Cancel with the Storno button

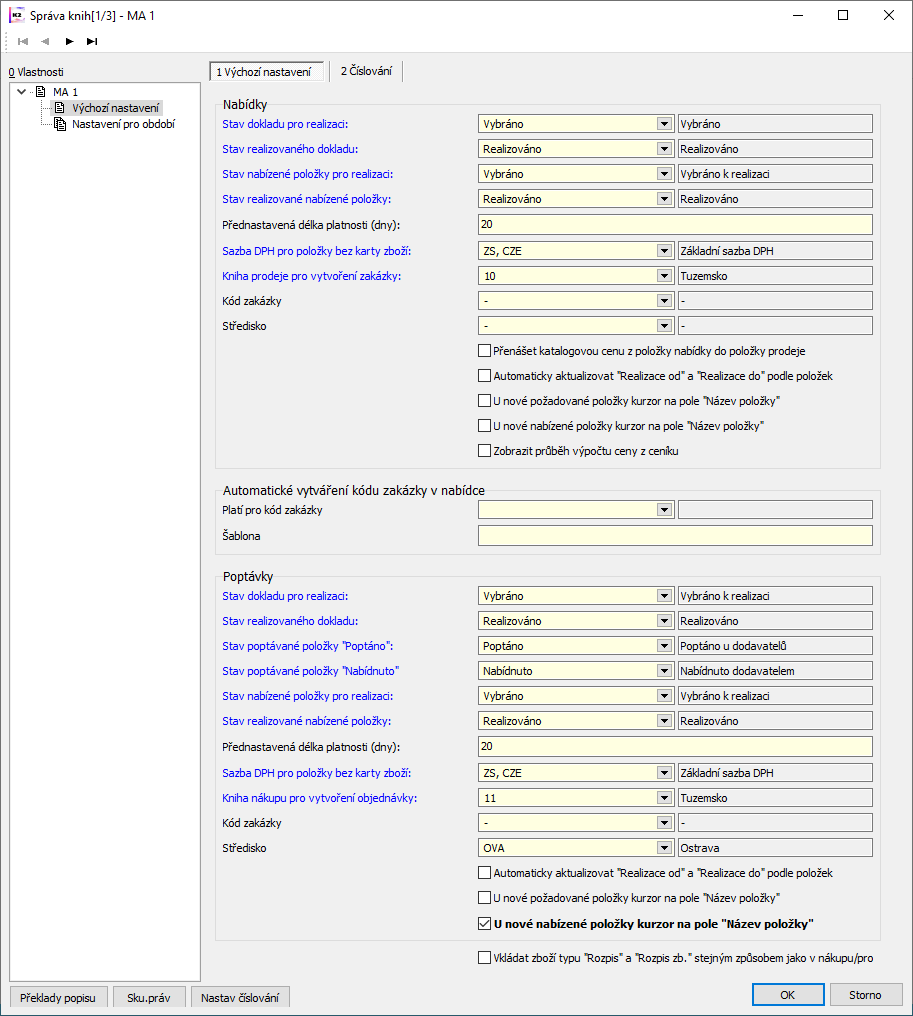pos(866,995)
